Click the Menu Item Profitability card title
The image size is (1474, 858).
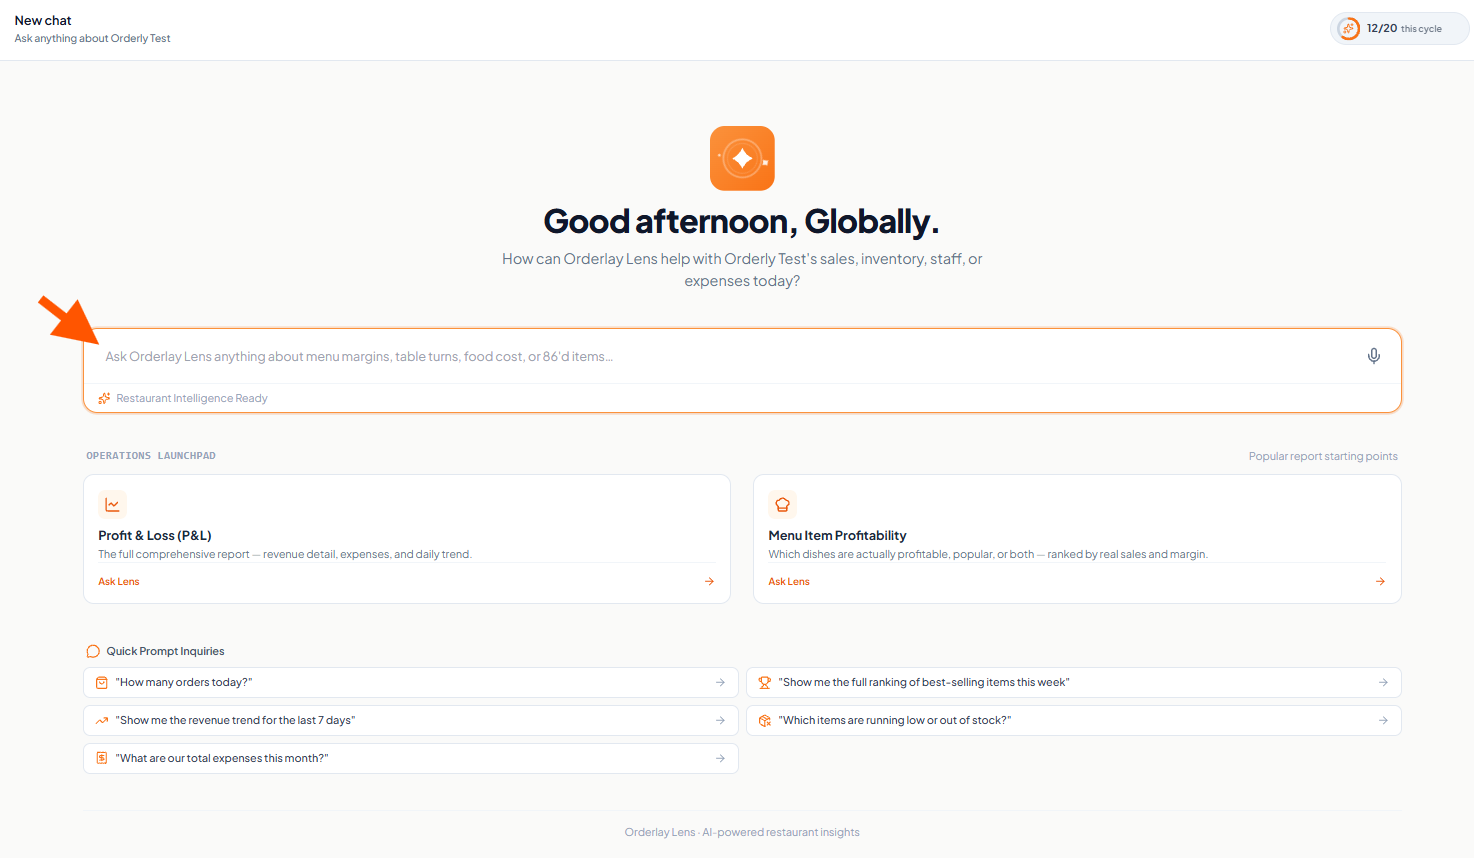pyautogui.click(x=837, y=536)
